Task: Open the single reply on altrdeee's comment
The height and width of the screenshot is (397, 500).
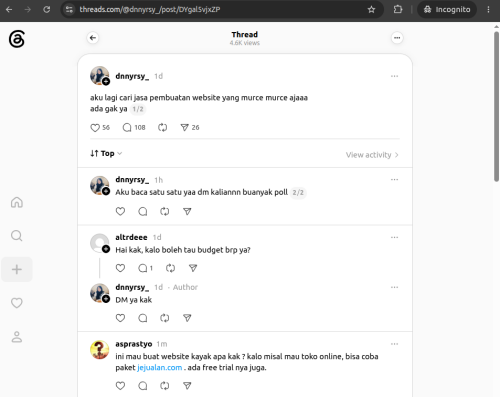Action: click(146, 268)
